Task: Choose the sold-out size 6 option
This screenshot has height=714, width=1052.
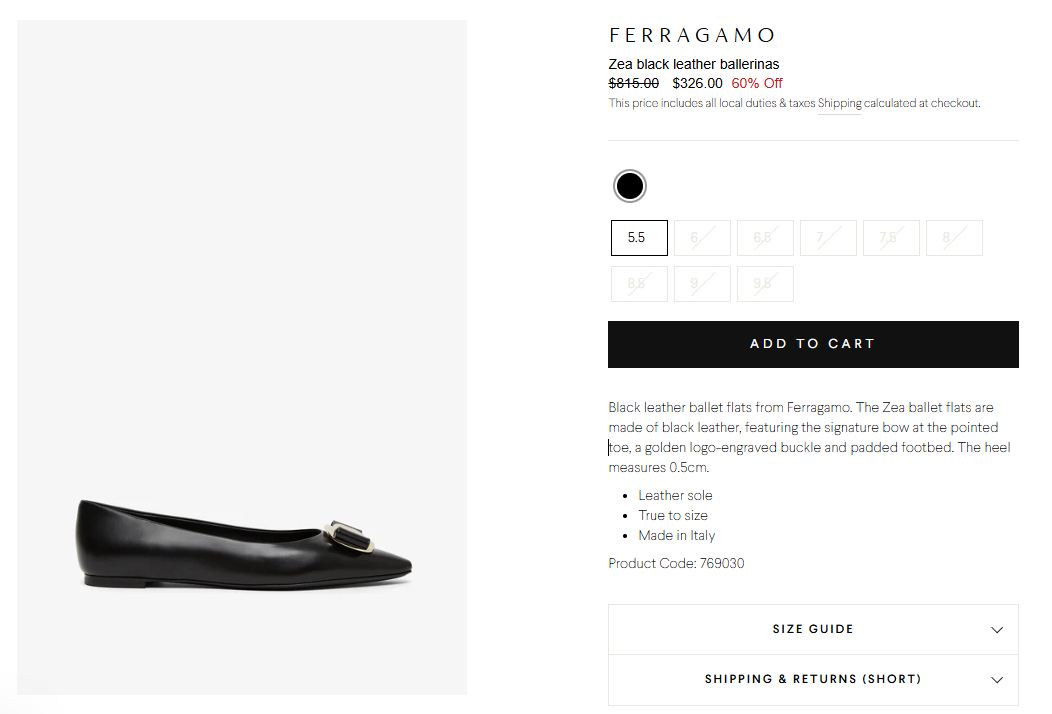Action: (702, 238)
